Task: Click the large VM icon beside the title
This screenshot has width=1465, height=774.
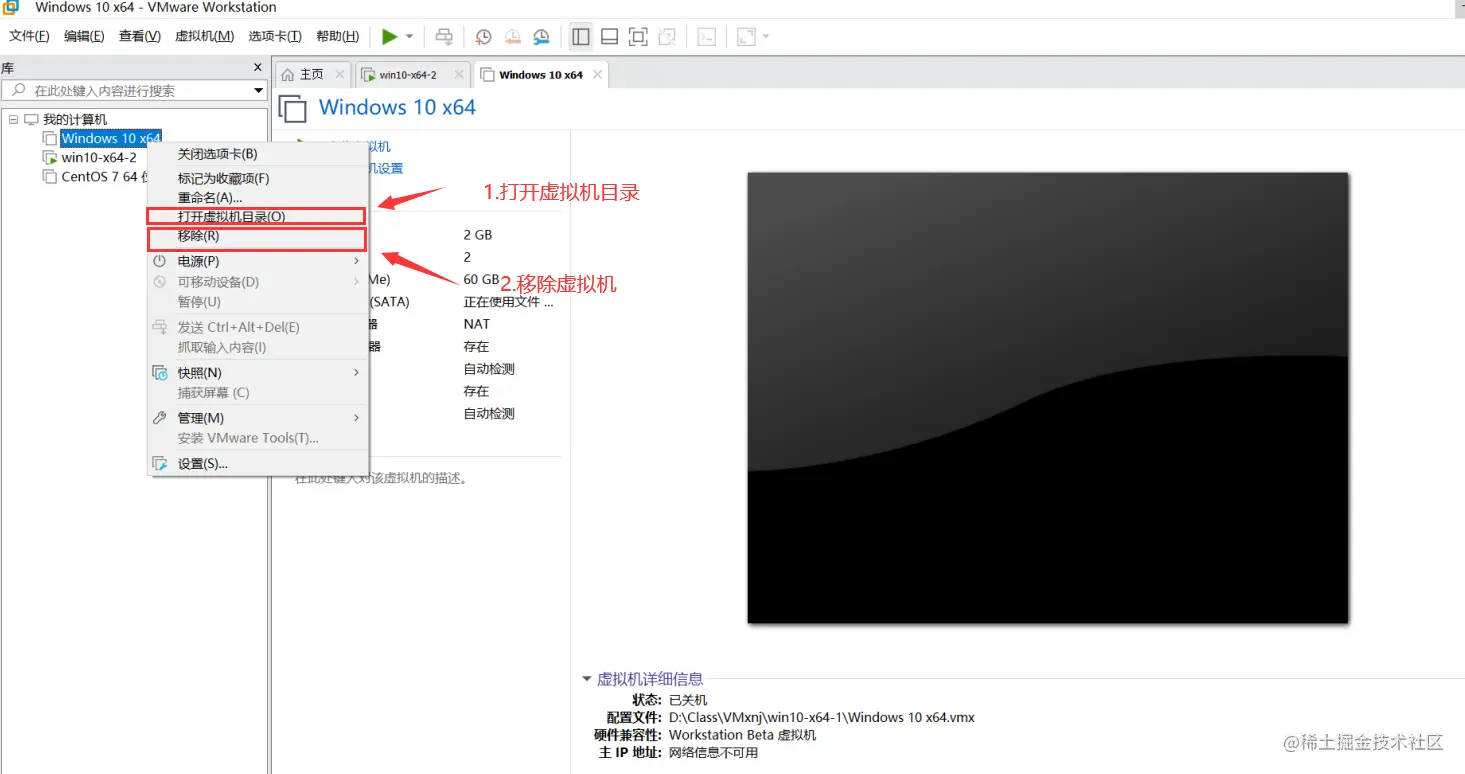Action: 292,109
